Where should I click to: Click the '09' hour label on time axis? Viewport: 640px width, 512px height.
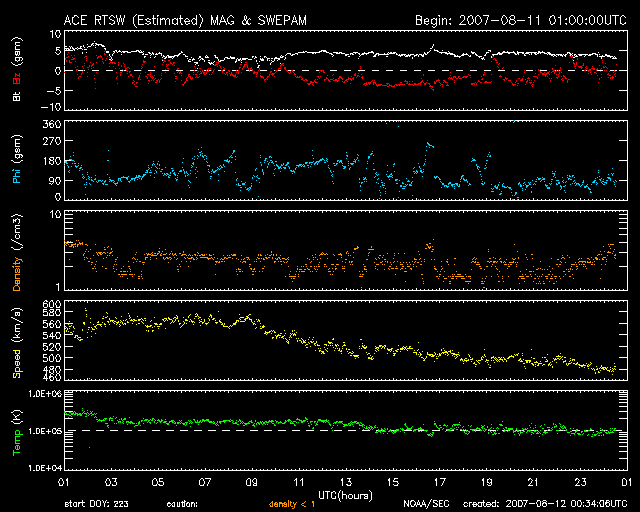[x=252, y=483]
